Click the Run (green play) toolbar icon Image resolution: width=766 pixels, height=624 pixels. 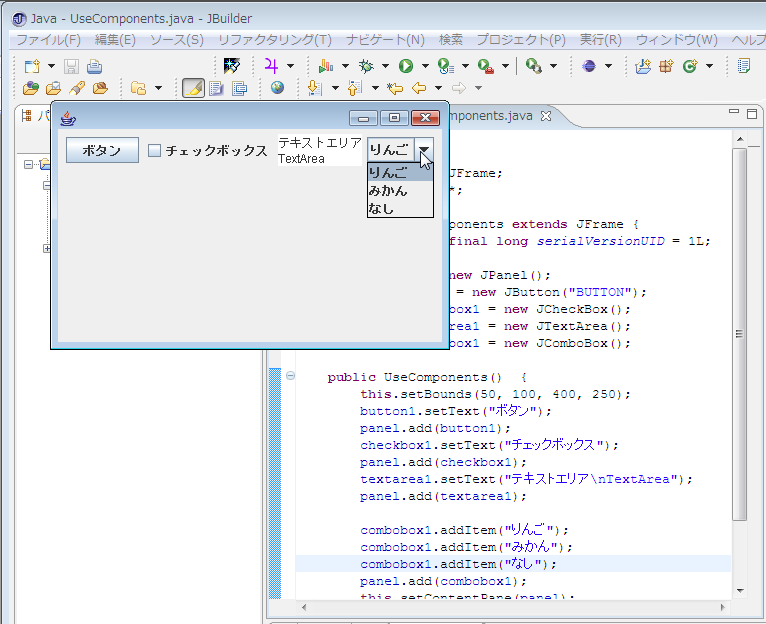(x=406, y=66)
